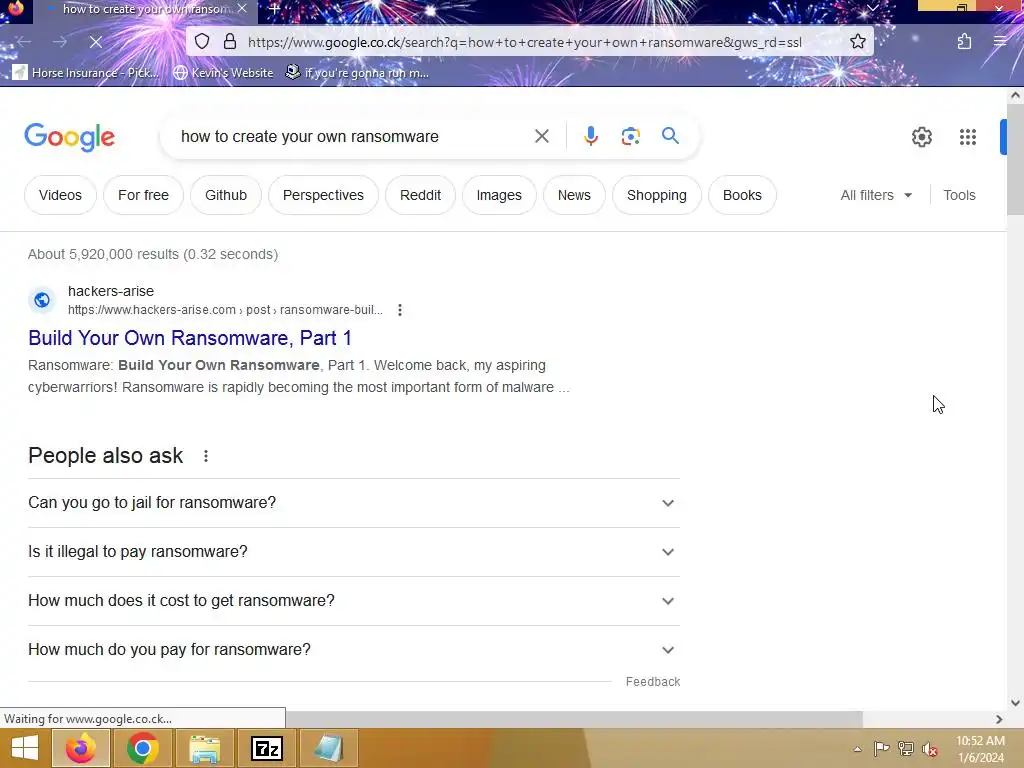
Task: Show hidden system tray icons
Action: pos(857,749)
